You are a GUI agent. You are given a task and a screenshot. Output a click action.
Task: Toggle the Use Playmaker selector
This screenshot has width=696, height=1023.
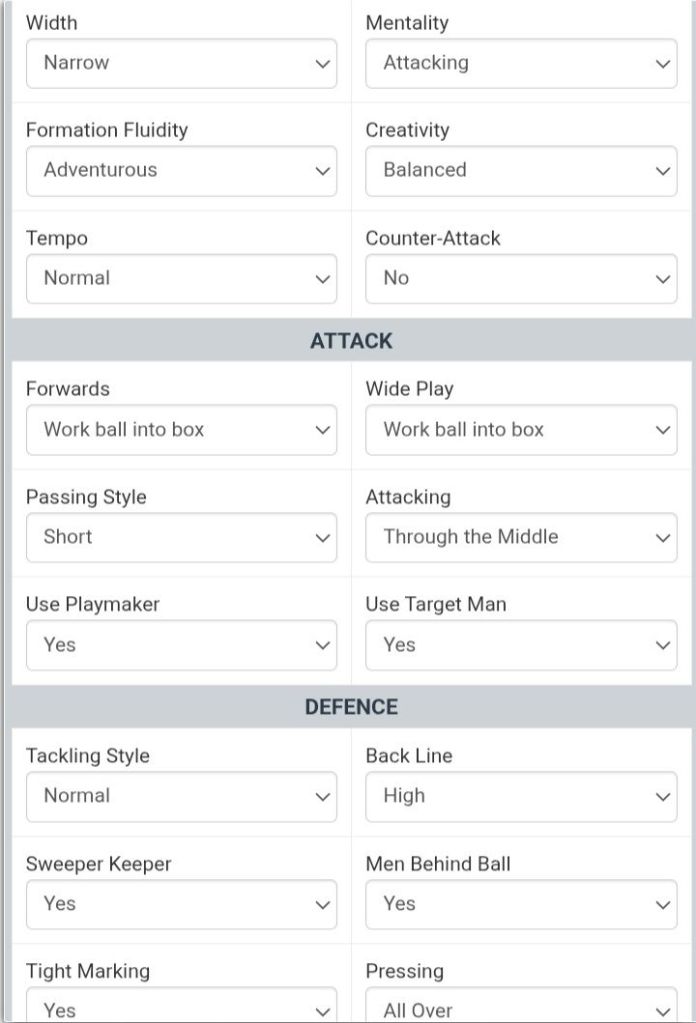pyautogui.click(x=181, y=645)
